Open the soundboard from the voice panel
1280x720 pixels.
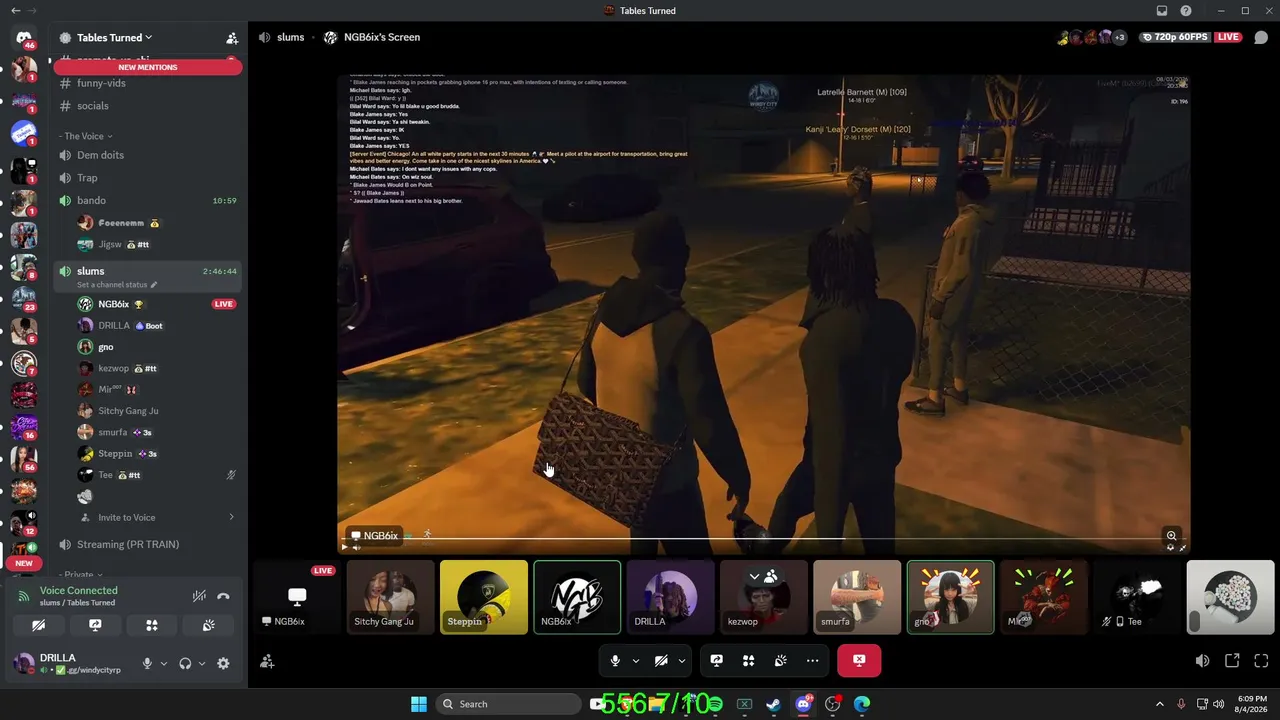[208, 625]
